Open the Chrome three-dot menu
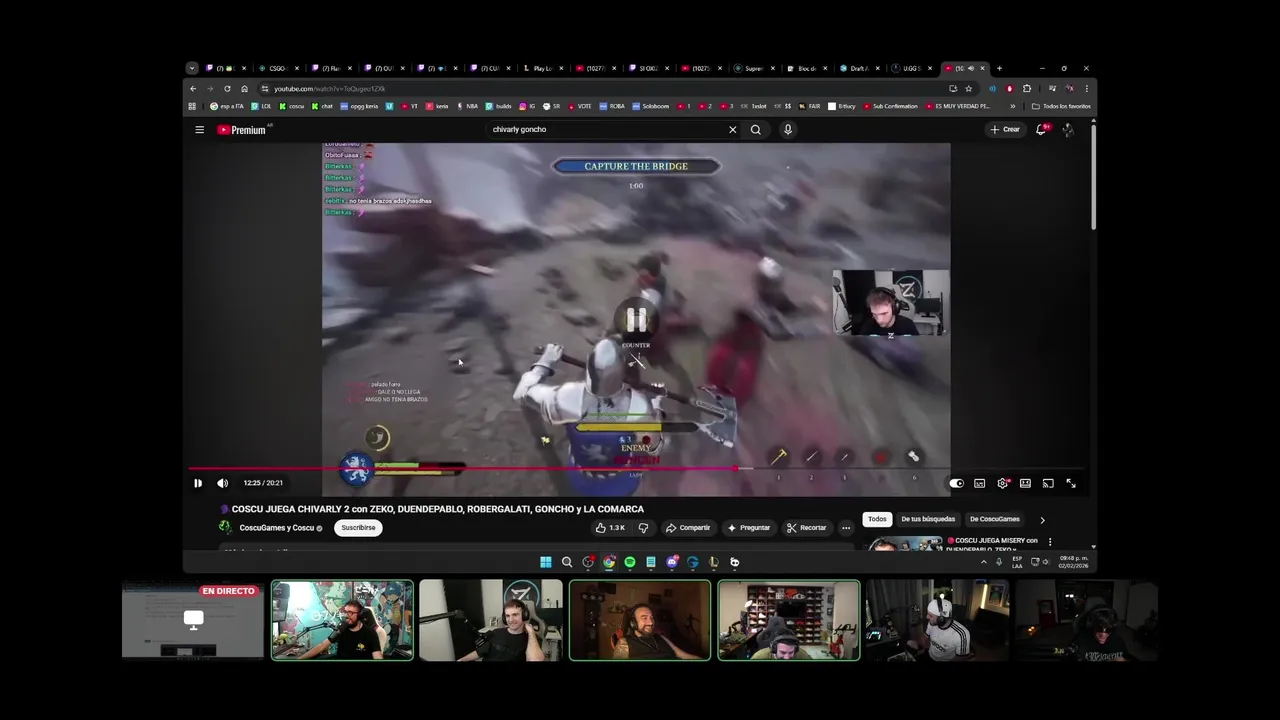Viewport: 1280px width, 720px height. [1087, 88]
